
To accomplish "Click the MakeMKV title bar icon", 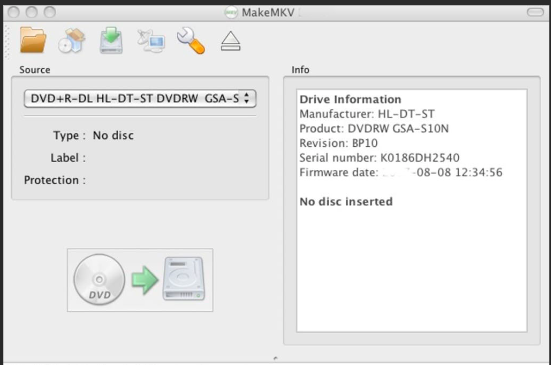I will (231, 13).
